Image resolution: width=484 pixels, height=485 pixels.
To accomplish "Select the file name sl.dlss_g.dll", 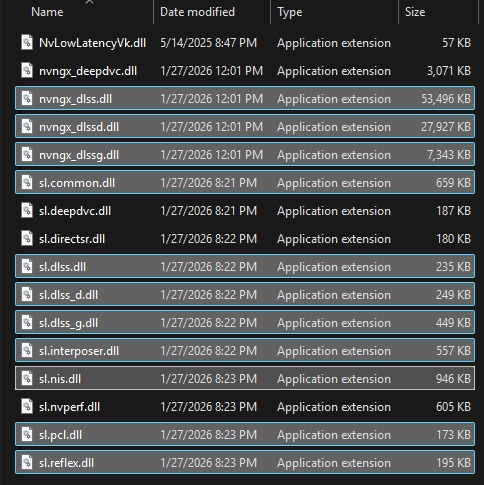I will 68,323.
